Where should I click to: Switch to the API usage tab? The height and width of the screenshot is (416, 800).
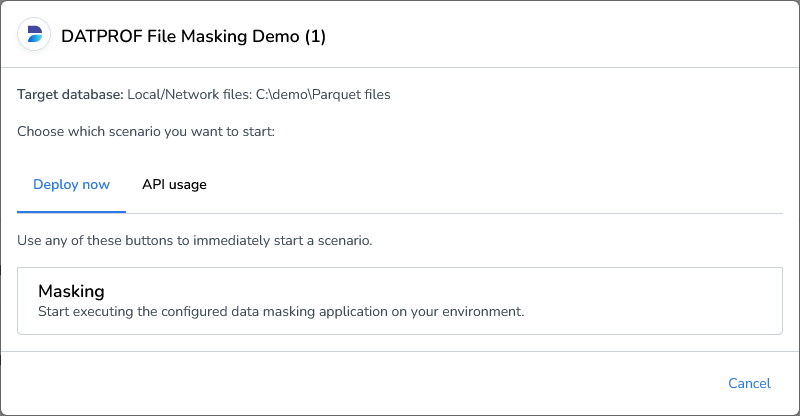coord(174,185)
